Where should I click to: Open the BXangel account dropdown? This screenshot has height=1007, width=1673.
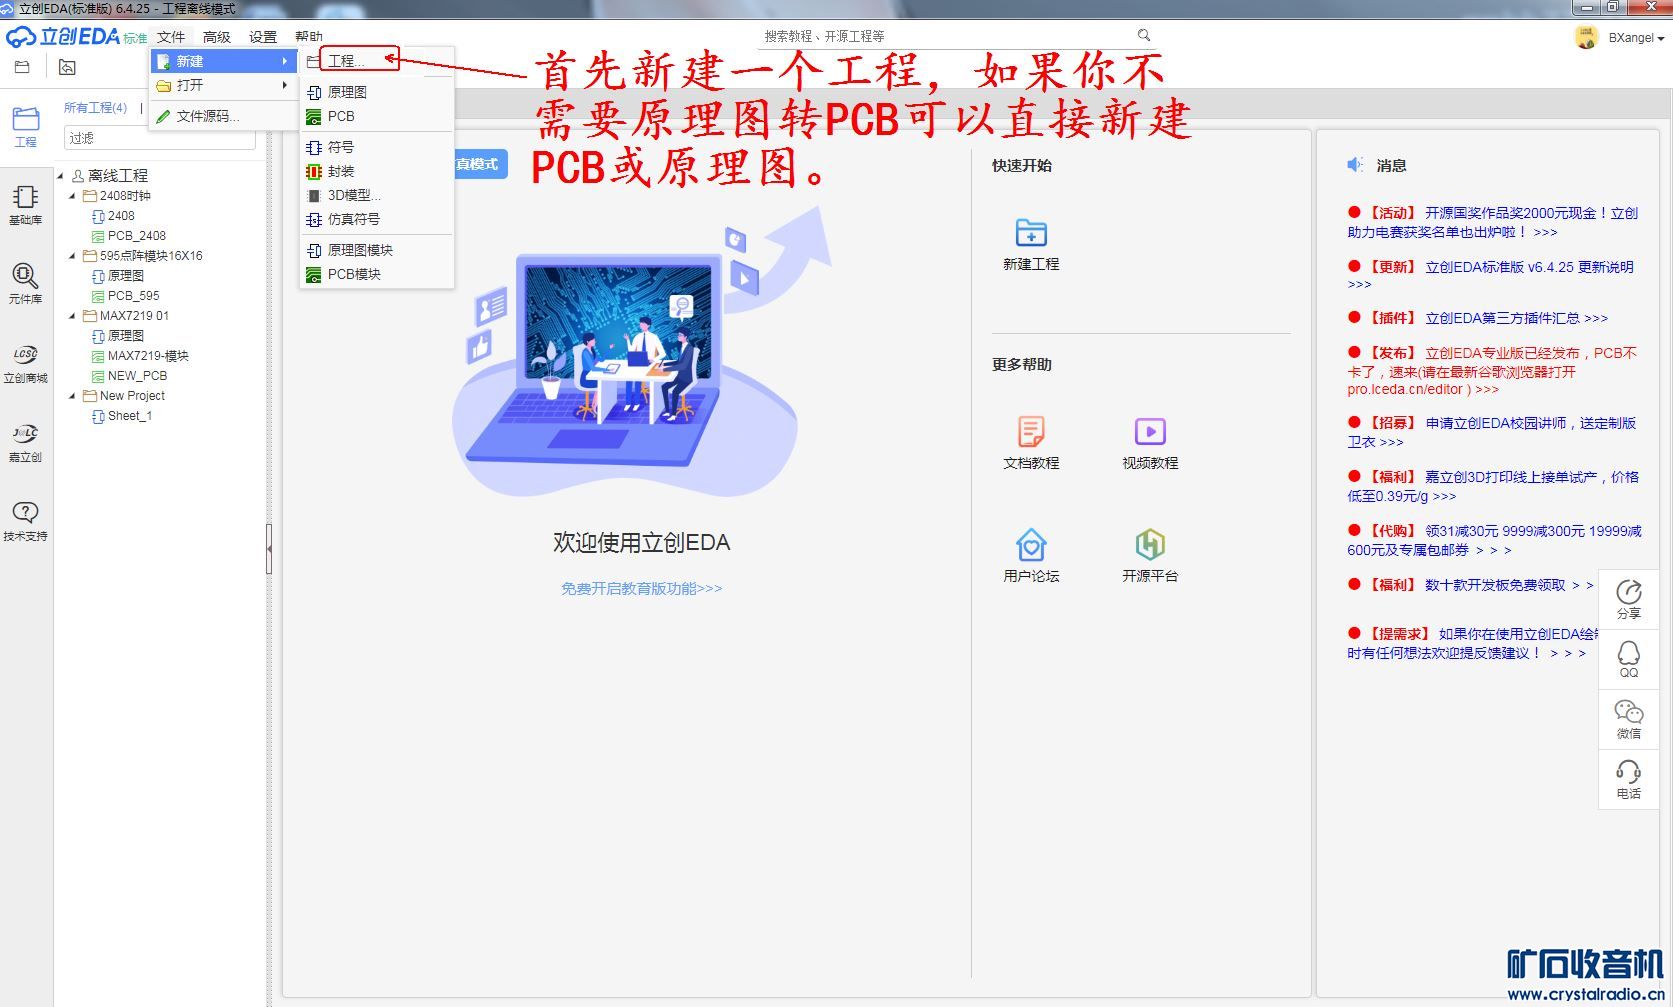tap(1636, 38)
